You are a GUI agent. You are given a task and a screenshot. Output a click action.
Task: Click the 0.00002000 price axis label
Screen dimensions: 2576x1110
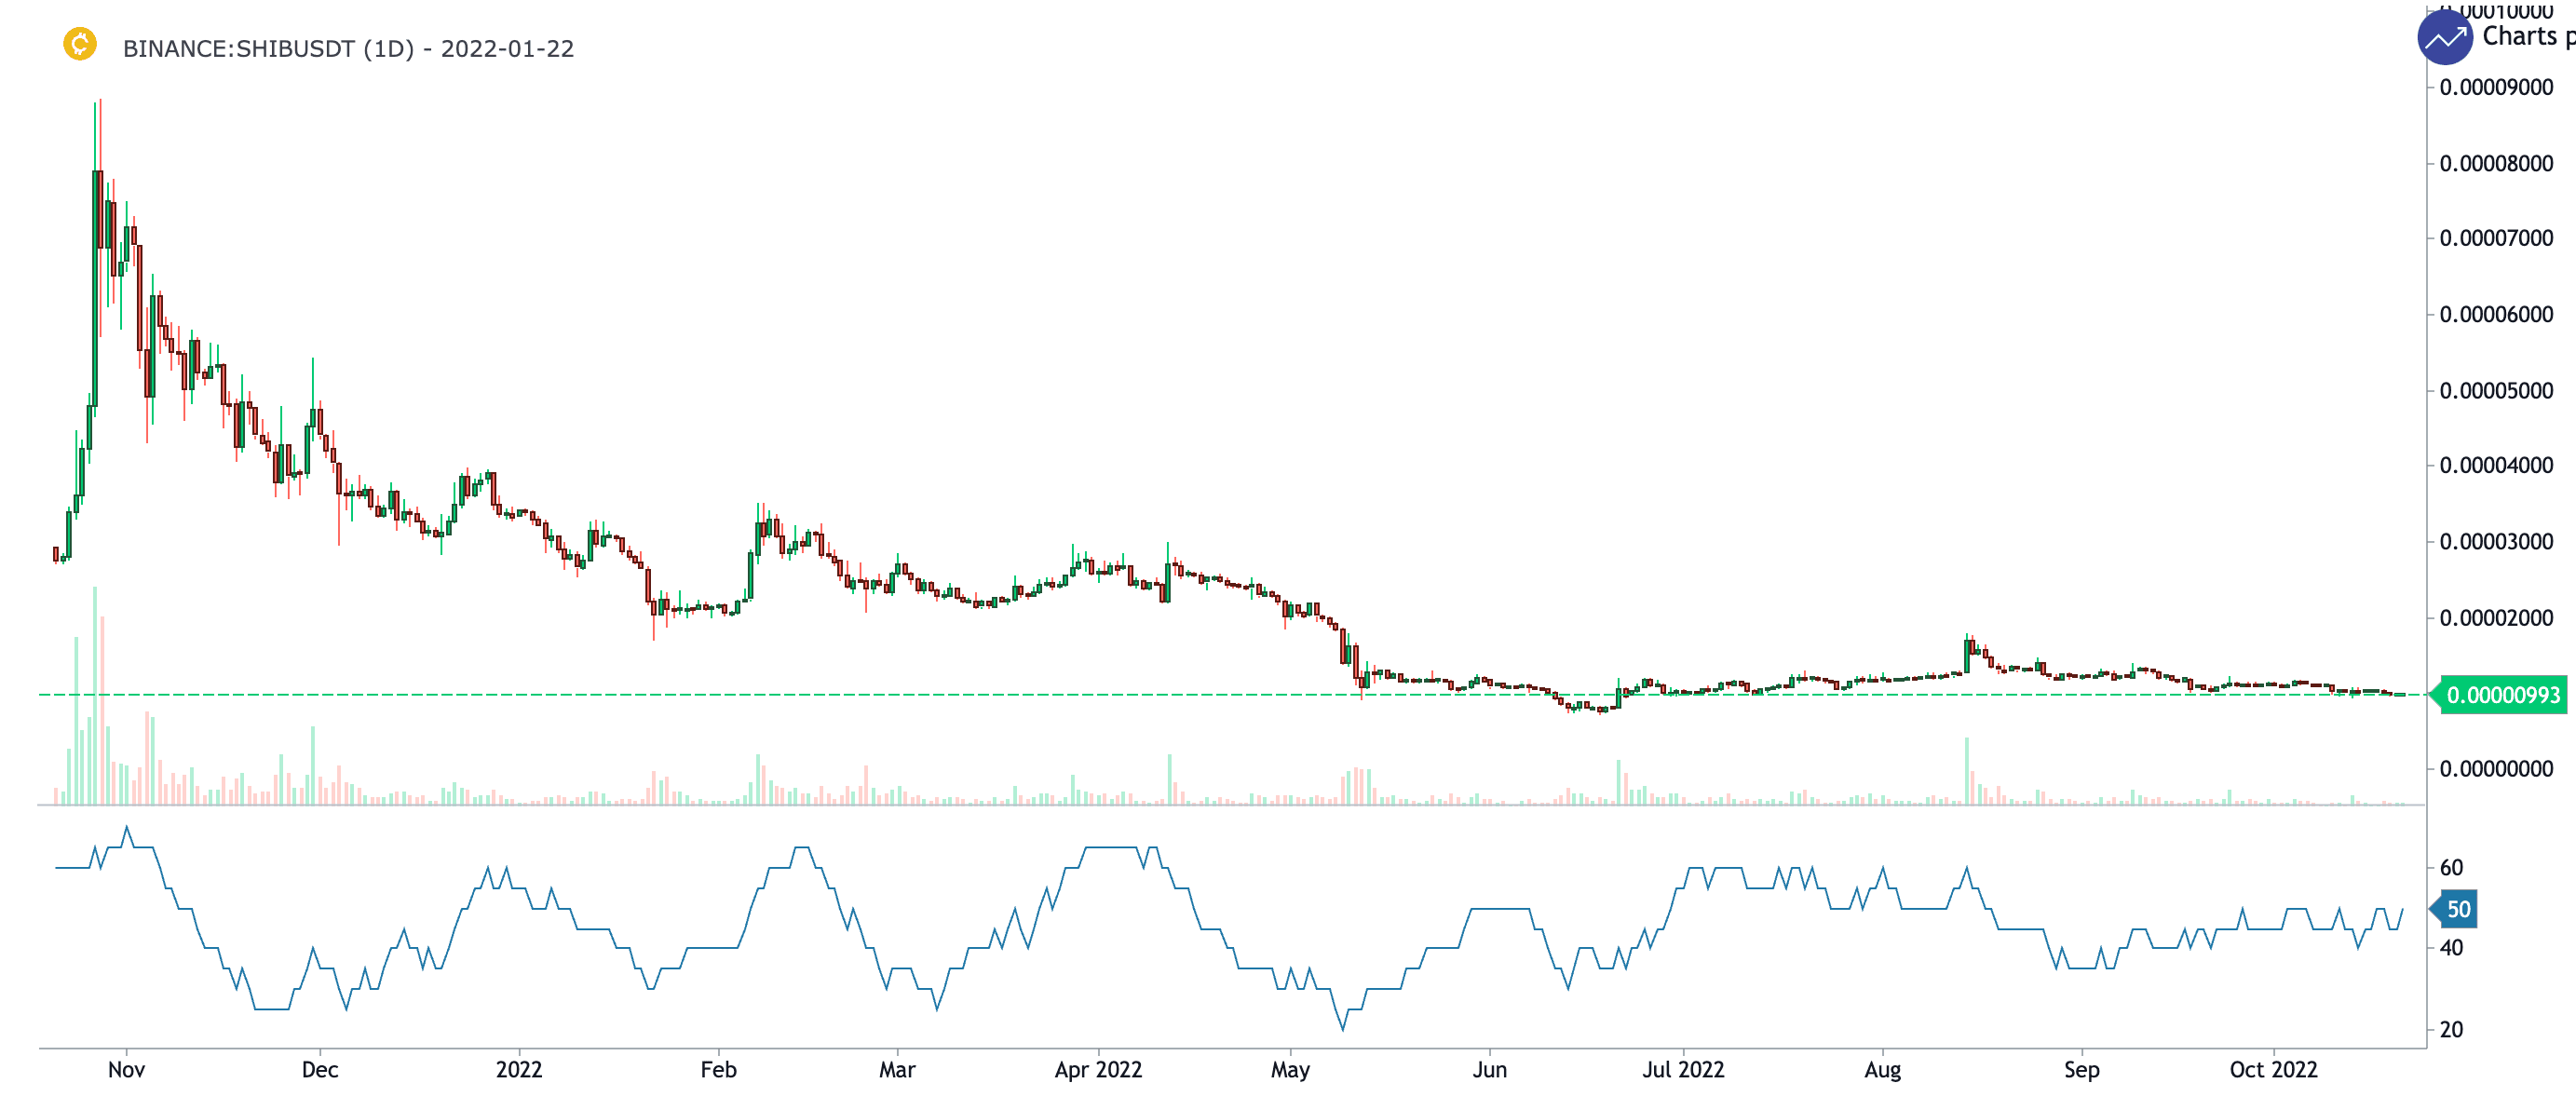[2496, 618]
